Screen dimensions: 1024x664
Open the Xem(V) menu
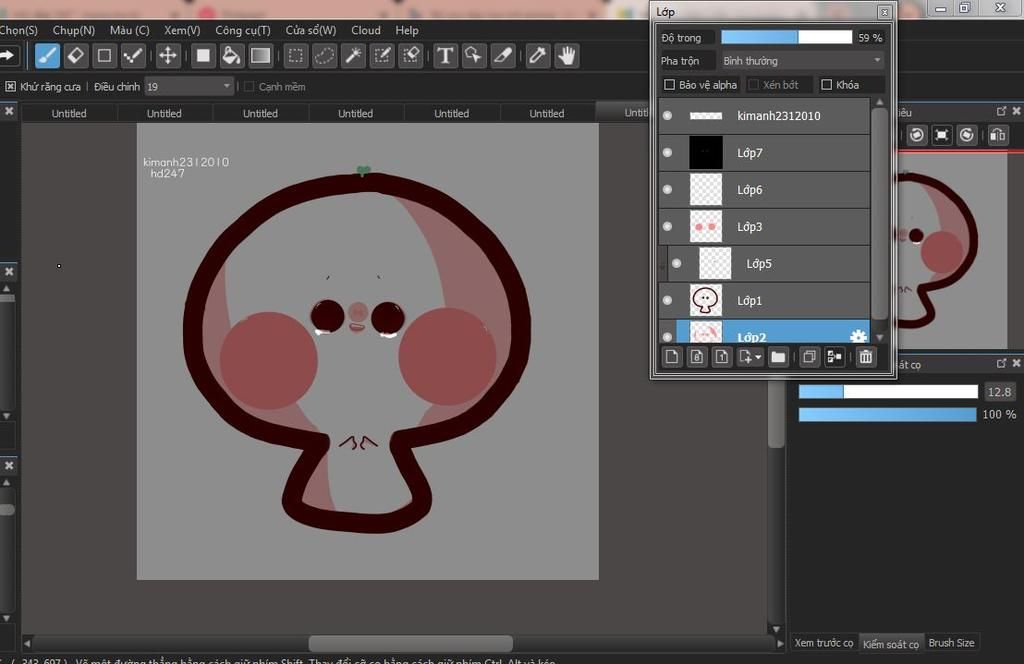pos(182,30)
